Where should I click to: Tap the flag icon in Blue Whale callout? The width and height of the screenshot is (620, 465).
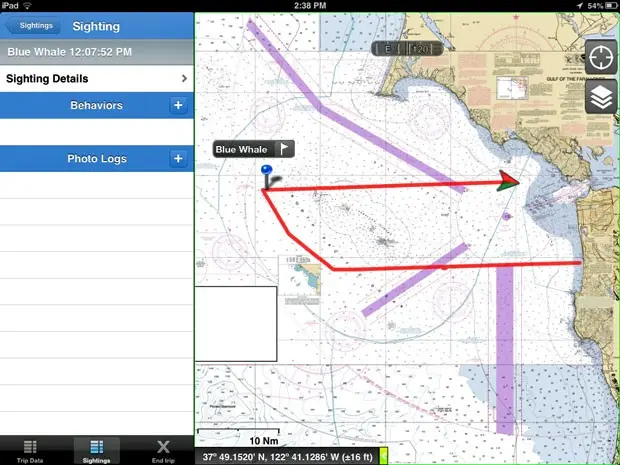(x=284, y=149)
